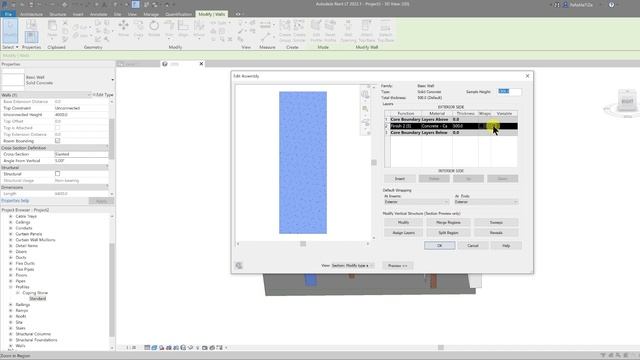Click the Create Group ribbon icon
This screenshot has width=640, height=360.
coord(285,31)
